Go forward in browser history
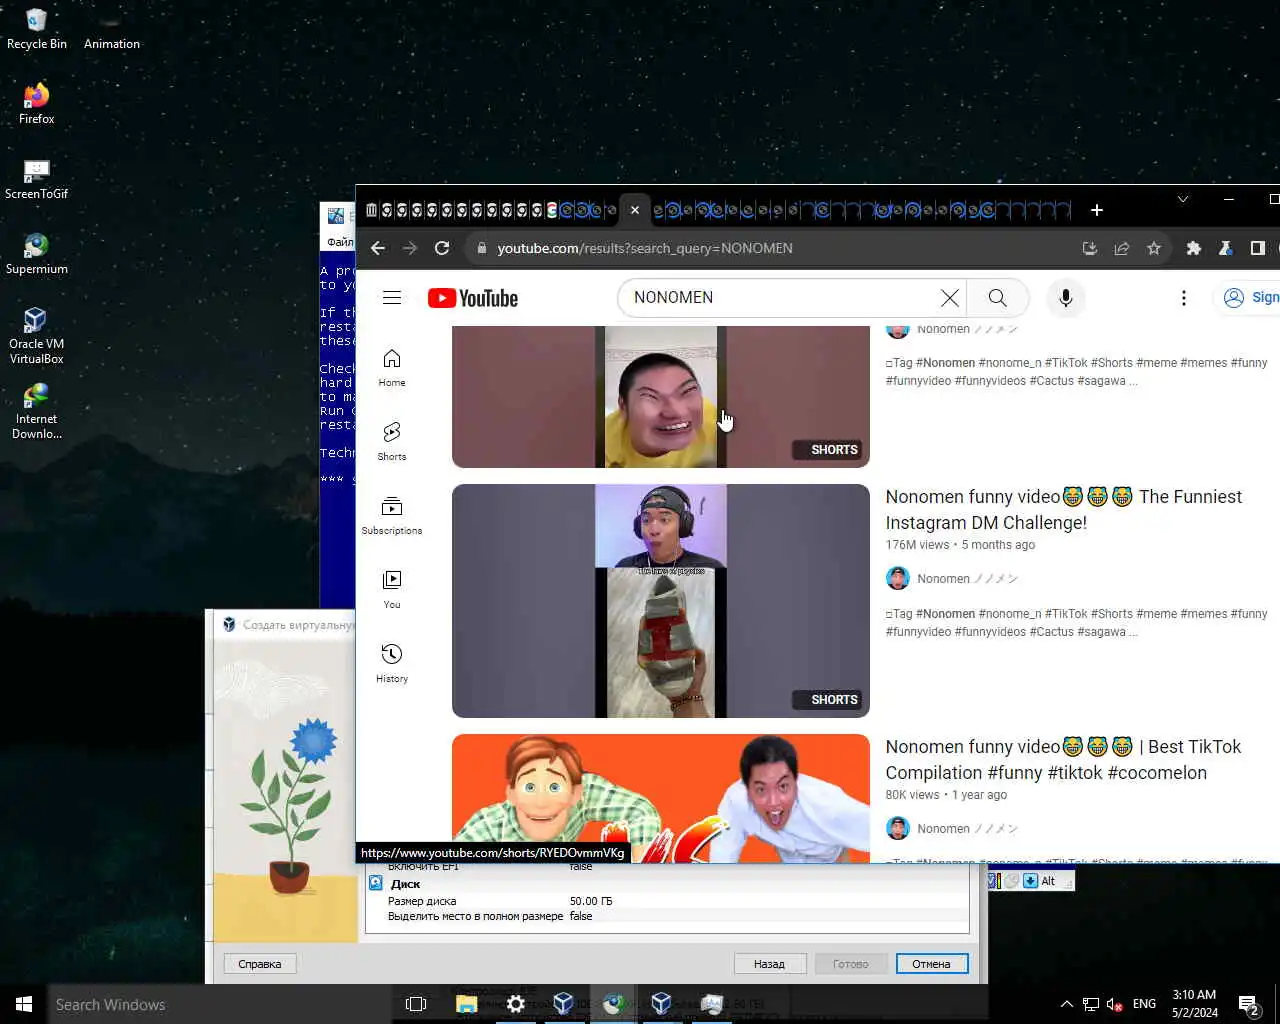The image size is (1280, 1024). (x=410, y=248)
